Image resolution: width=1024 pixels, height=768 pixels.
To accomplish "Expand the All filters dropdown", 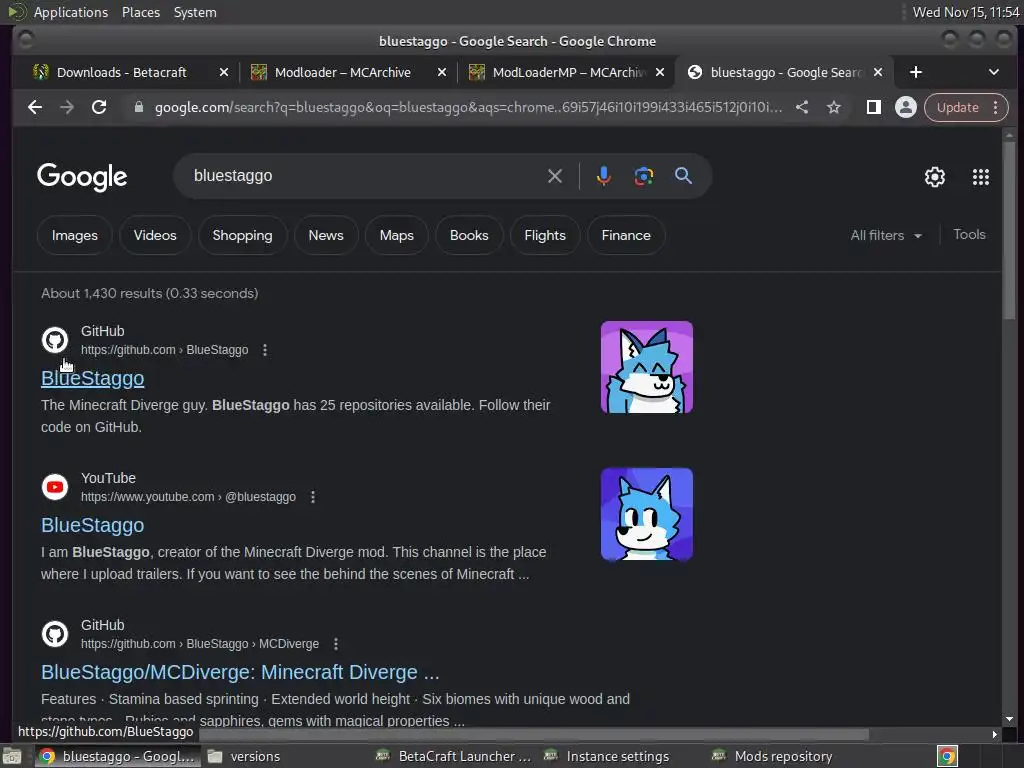I will coord(886,235).
